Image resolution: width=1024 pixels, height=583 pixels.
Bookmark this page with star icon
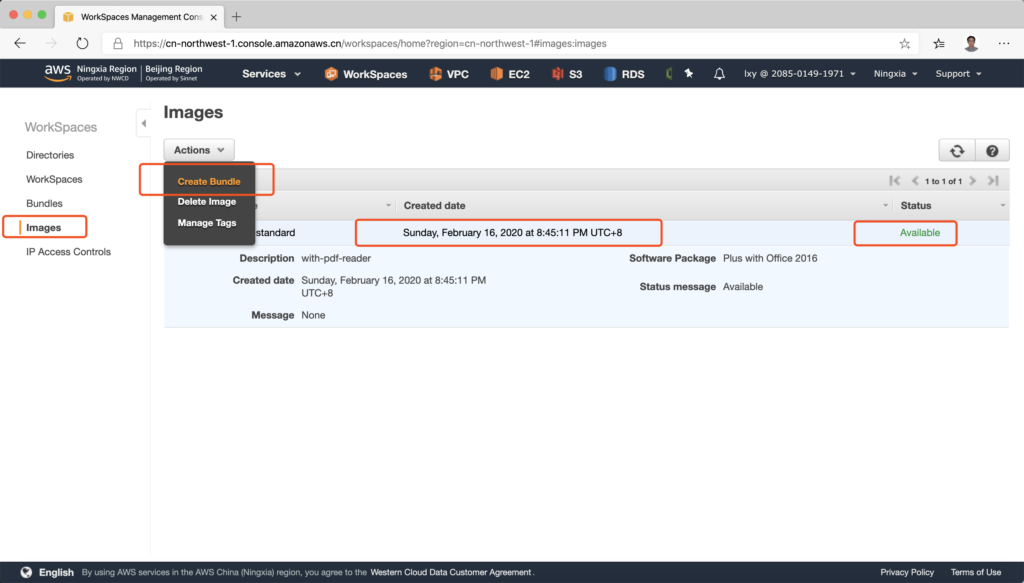click(905, 44)
